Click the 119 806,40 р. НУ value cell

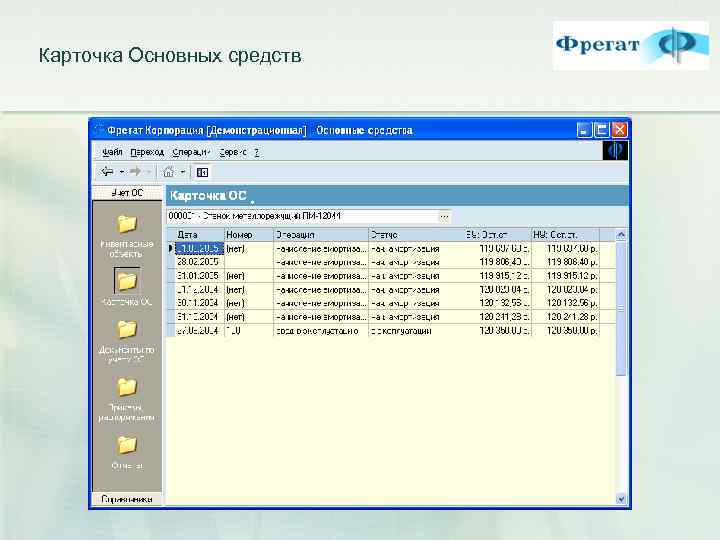(x=566, y=262)
